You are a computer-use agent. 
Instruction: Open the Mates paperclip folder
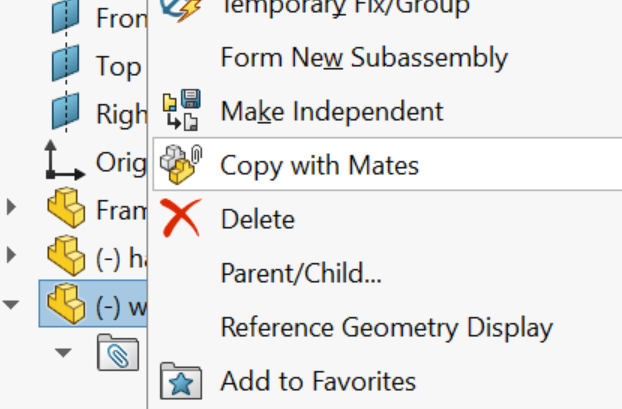118,352
